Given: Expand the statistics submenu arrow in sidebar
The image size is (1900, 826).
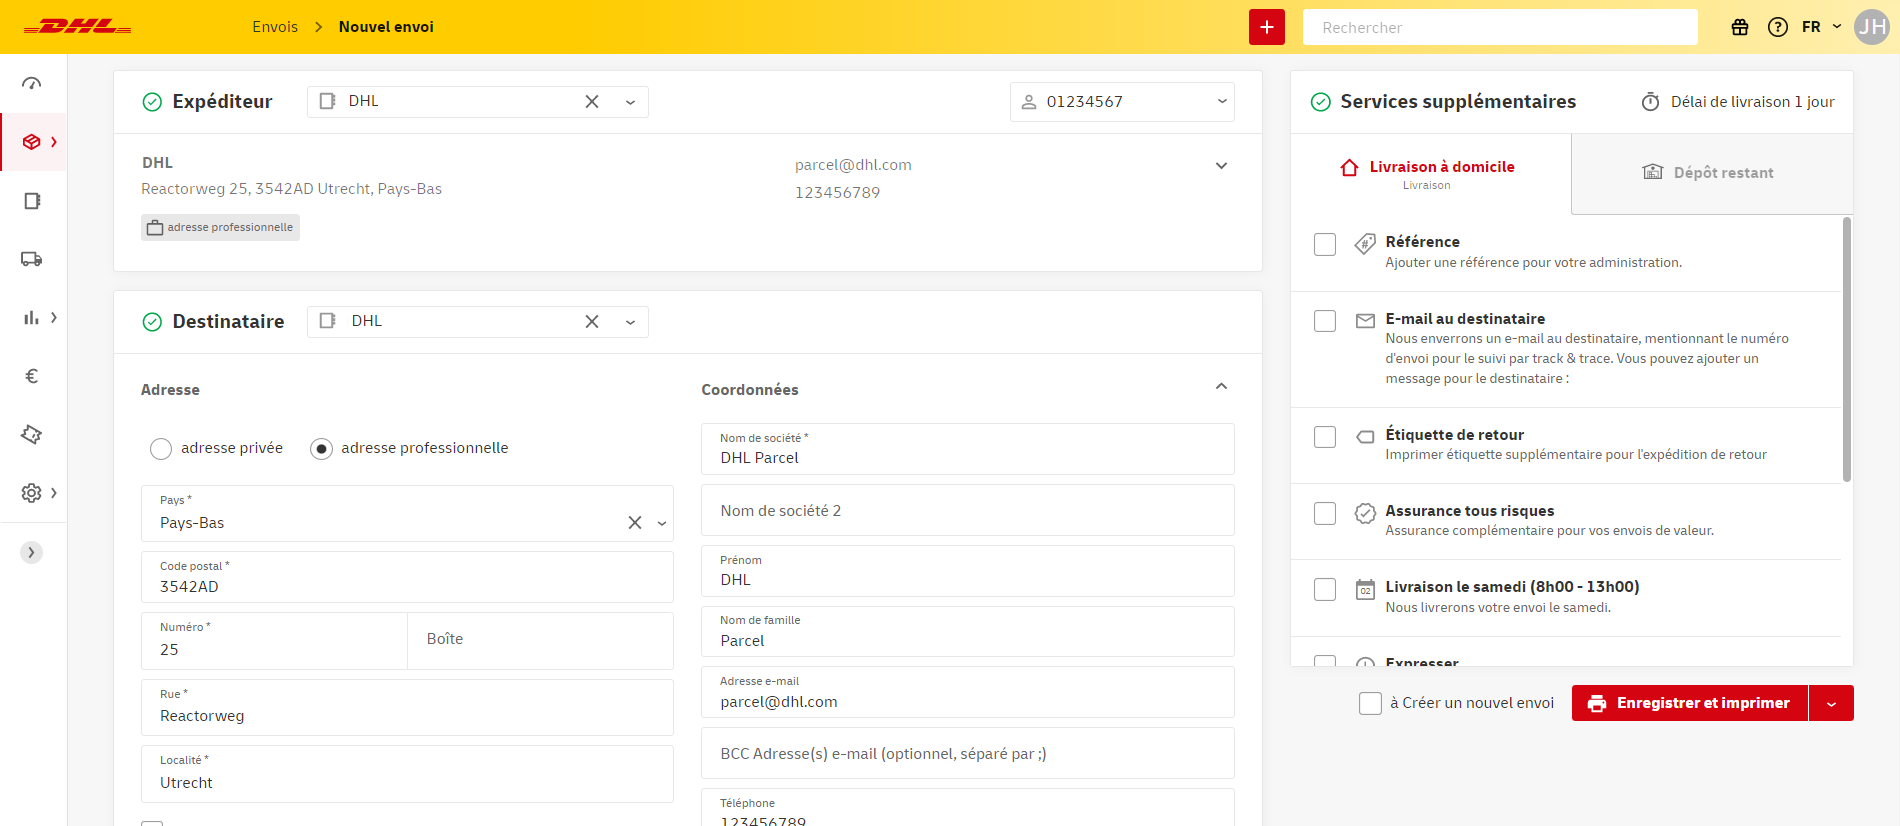Looking at the screenshot, I should (x=54, y=318).
